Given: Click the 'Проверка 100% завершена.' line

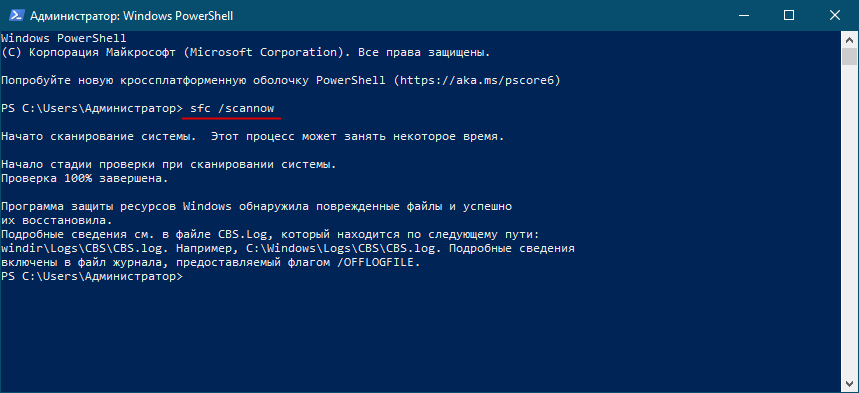Looking at the screenshot, I should tap(85, 178).
